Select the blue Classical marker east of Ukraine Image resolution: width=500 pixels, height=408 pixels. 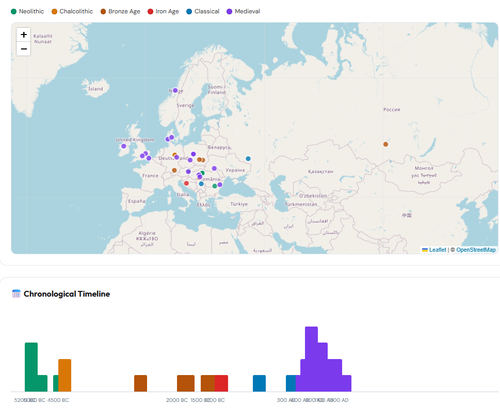tap(248, 159)
